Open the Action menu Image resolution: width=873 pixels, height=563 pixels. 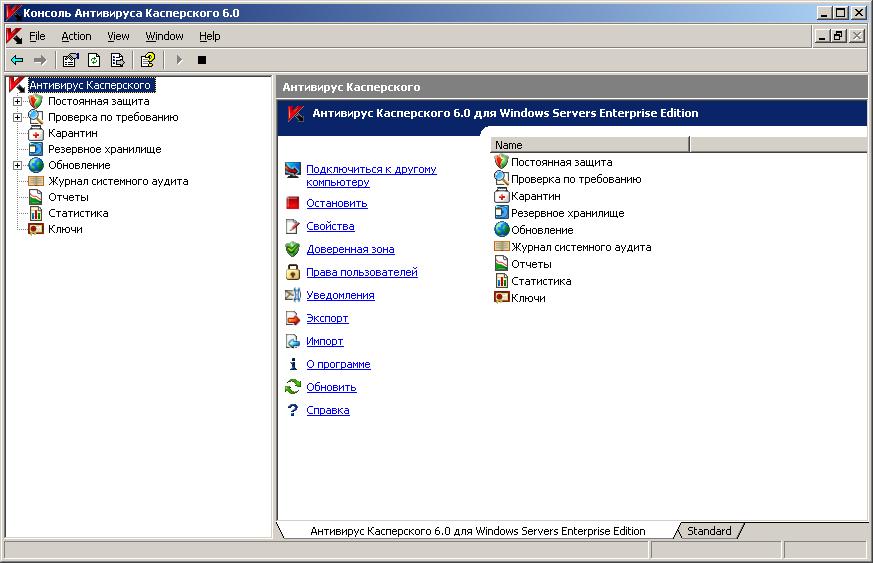76,36
